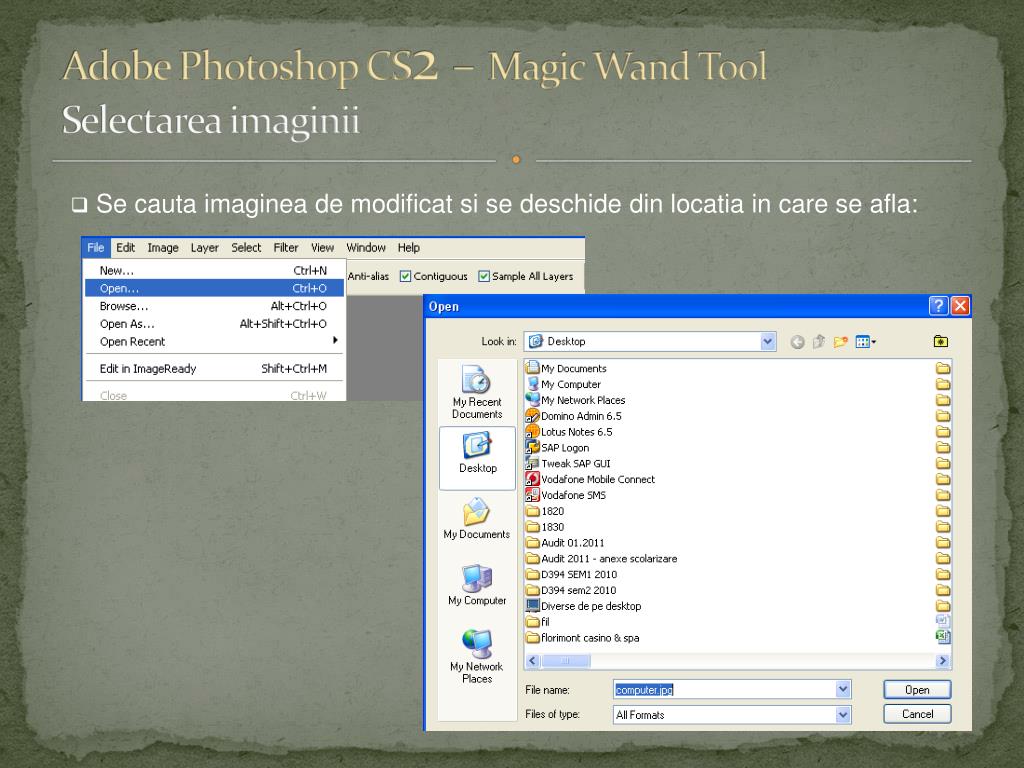Image resolution: width=1024 pixels, height=768 pixels.
Task: Select My Network Places in places bar
Action: click(x=477, y=656)
